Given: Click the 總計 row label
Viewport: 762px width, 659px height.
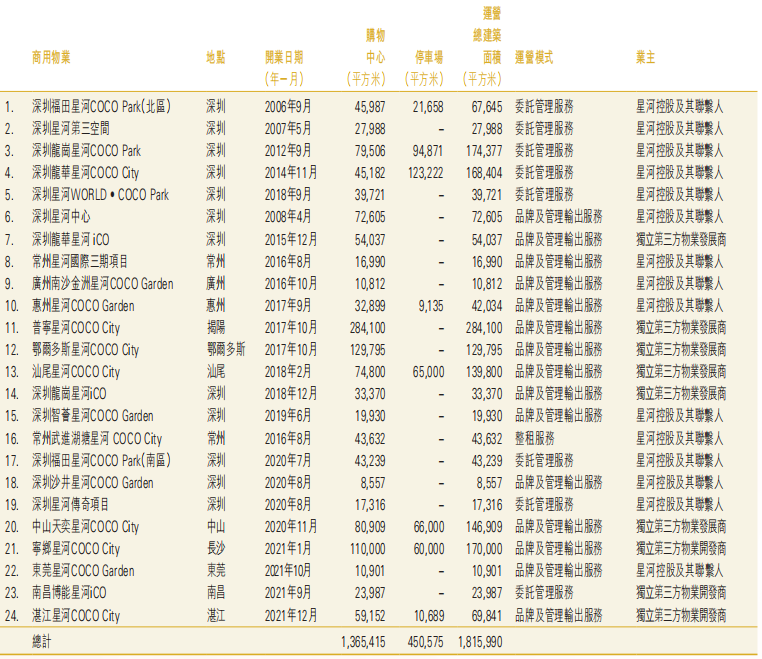Looking at the screenshot, I should pyautogui.click(x=45, y=639).
